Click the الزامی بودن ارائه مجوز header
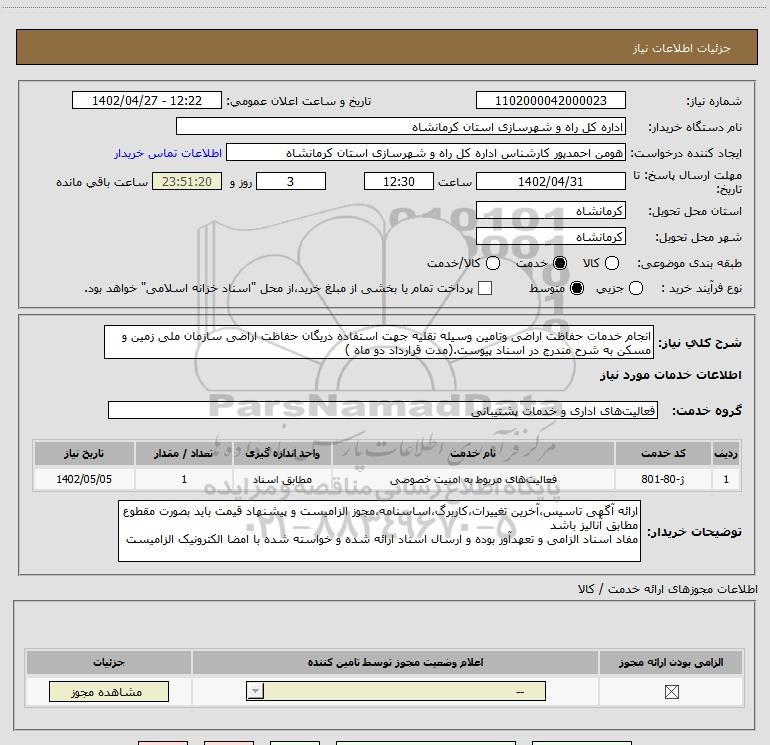This screenshot has width=770, height=745. pyautogui.click(x=671, y=662)
